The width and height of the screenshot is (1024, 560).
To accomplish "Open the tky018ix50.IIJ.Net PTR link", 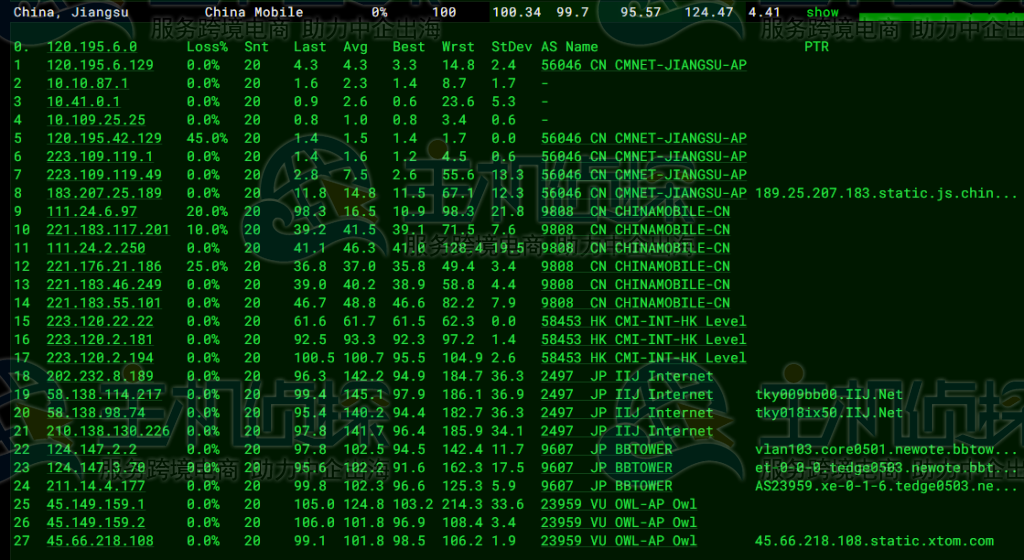I will 828,412.
